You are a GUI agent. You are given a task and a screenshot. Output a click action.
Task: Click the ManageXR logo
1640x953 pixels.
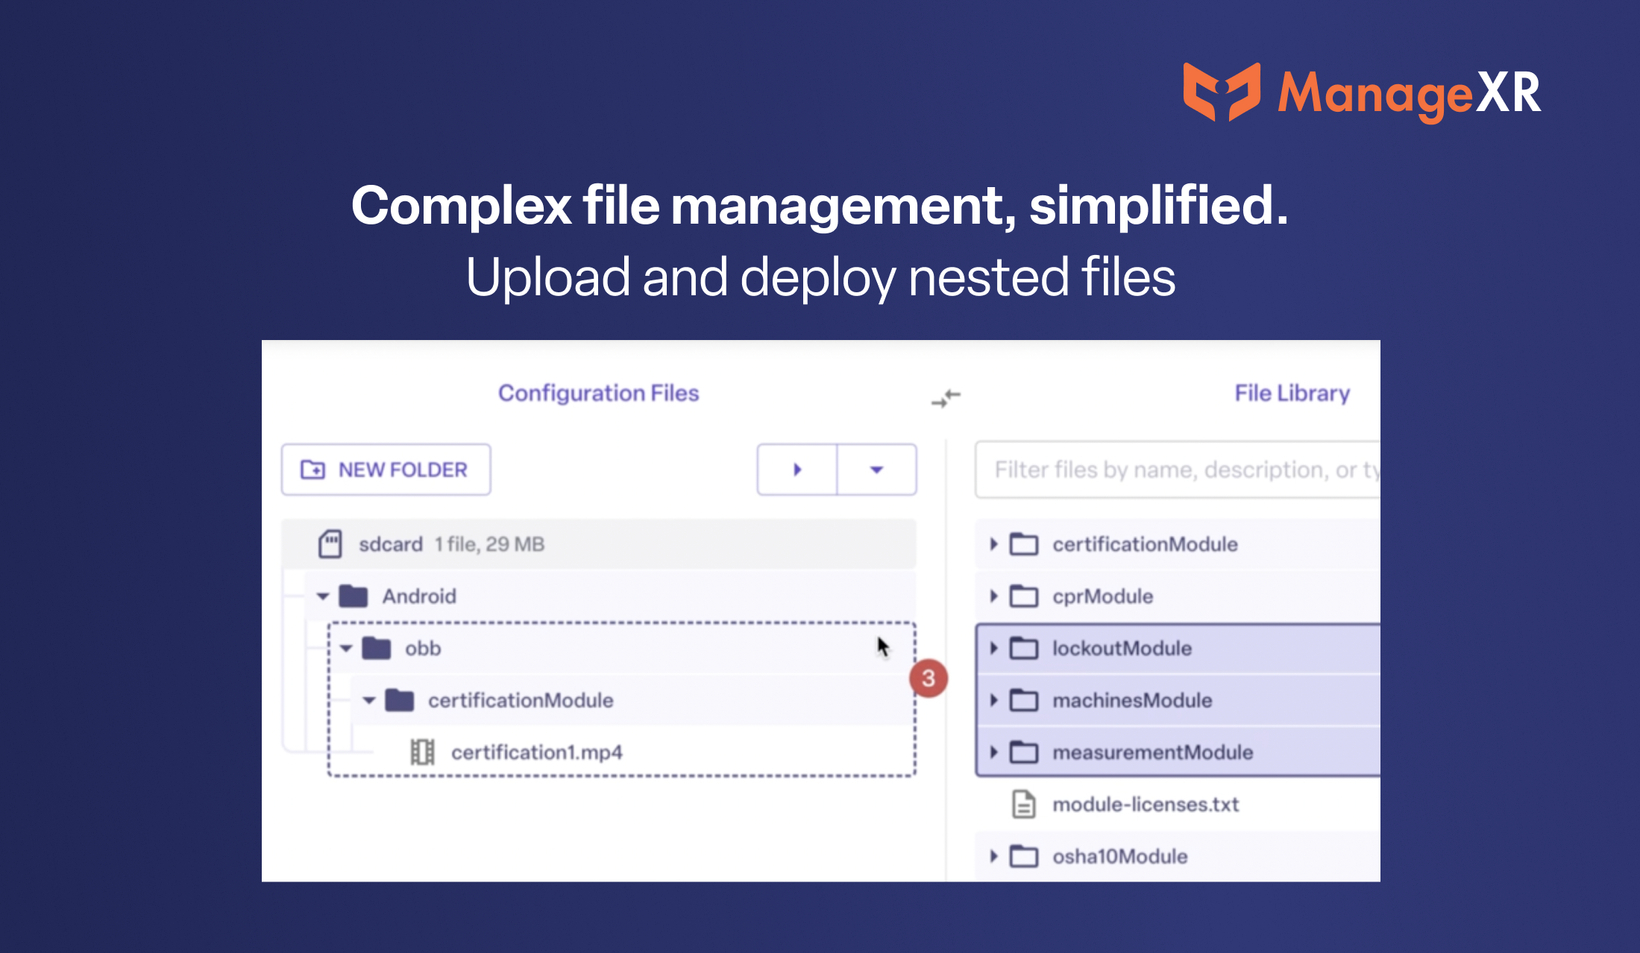(x=1362, y=93)
